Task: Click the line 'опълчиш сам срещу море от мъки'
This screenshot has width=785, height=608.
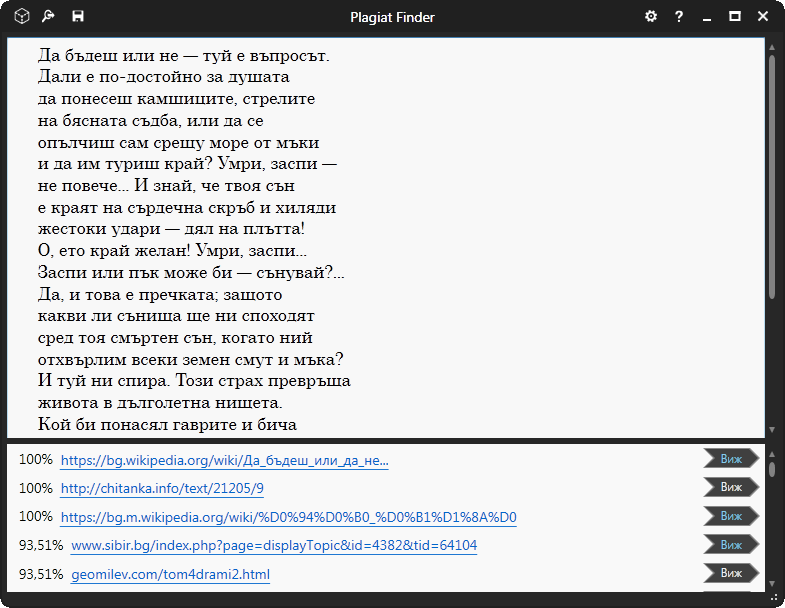Action: (178, 143)
